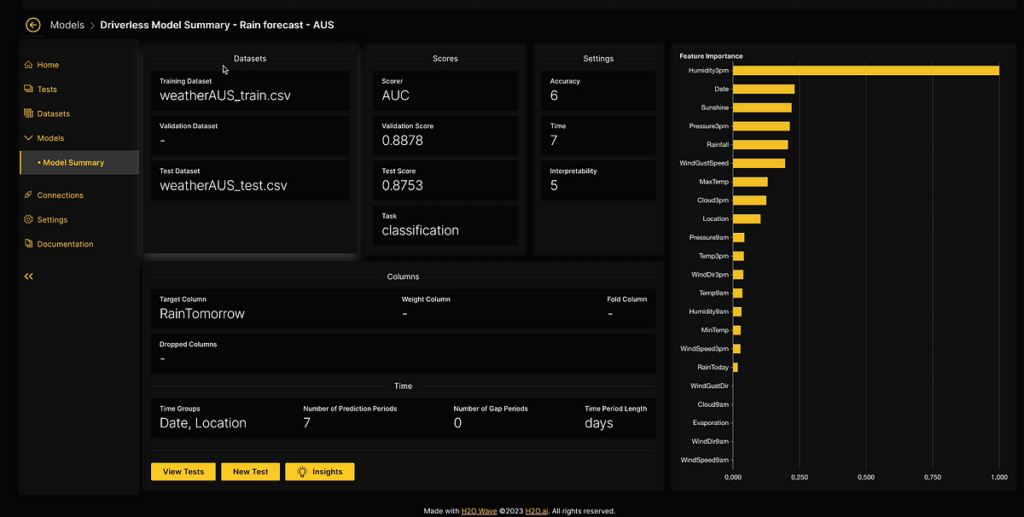Click the Models icon in sidebar
The image size is (1024, 517).
coord(28,138)
